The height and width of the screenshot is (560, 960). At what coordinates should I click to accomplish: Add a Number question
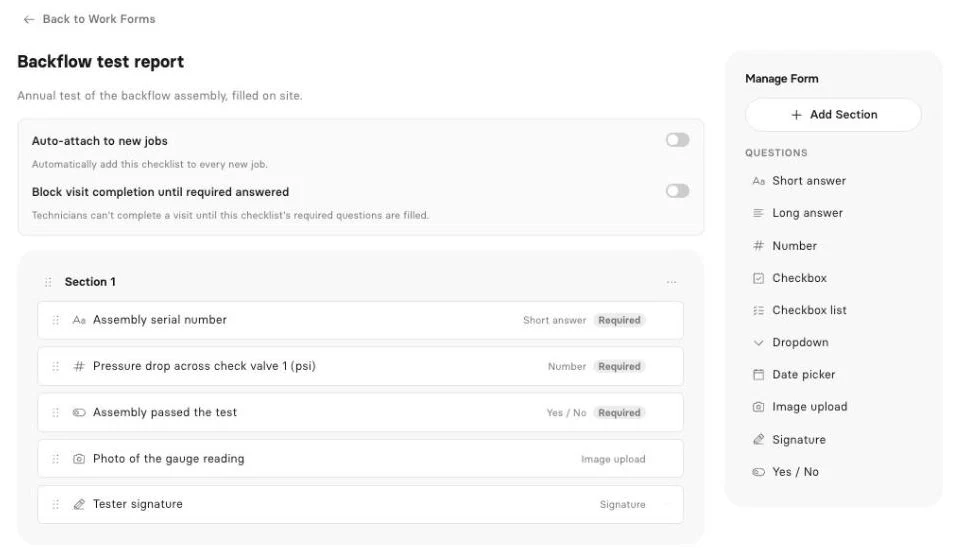[794, 245]
